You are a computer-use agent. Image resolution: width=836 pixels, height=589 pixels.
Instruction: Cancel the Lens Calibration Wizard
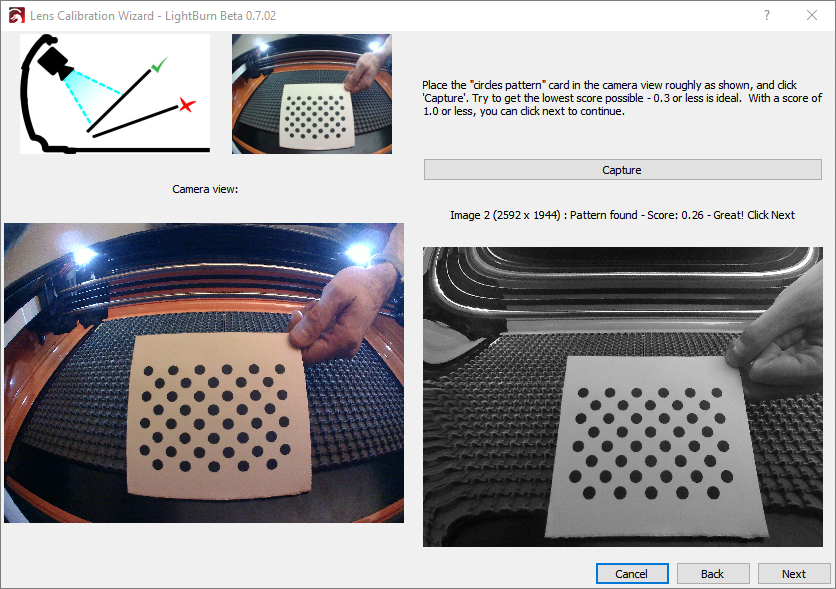coord(632,574)
